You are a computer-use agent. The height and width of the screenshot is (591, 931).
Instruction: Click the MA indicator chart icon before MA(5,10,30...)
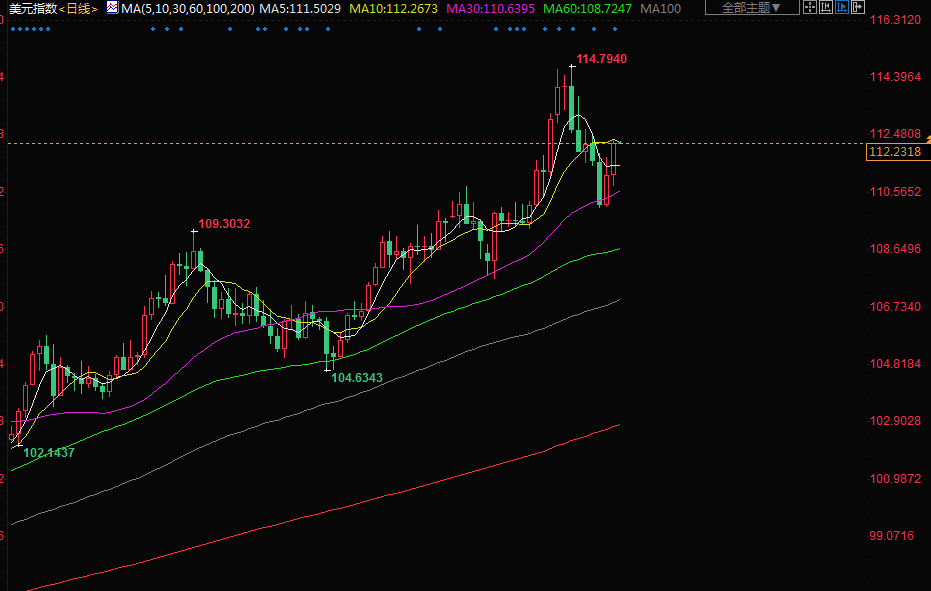[110, 8]
